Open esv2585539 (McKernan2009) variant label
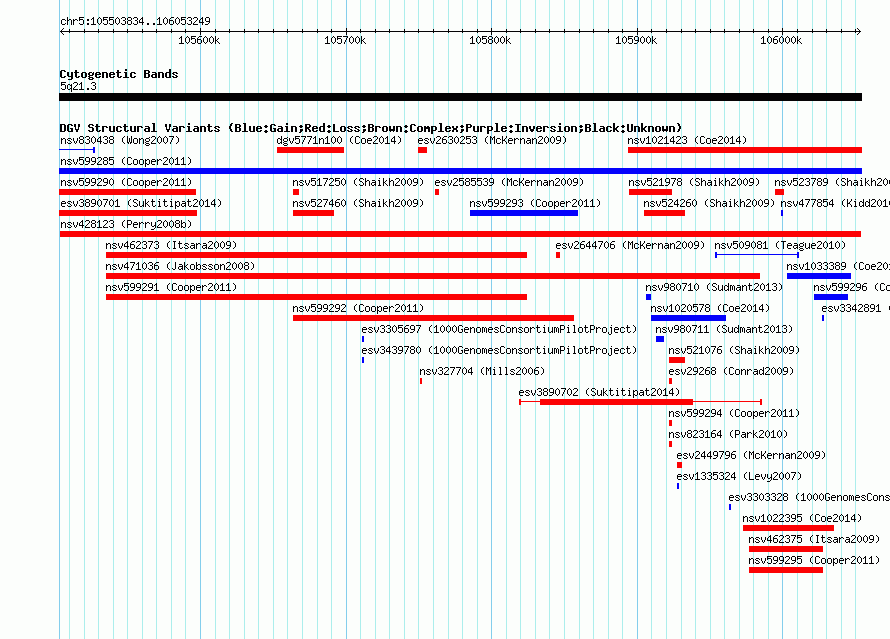890x639 pixels. tap(509, 182)
